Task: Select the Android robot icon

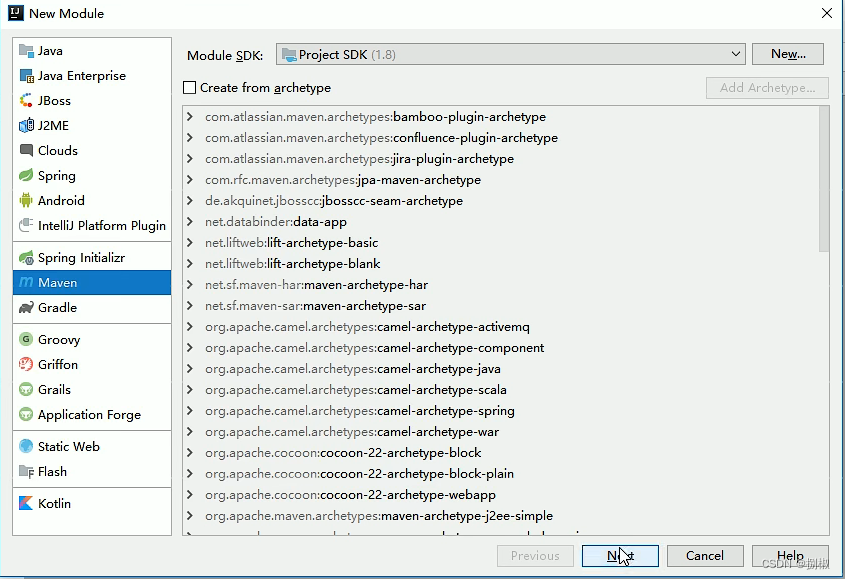Action: pyautogui.click(x=26, y=201)
